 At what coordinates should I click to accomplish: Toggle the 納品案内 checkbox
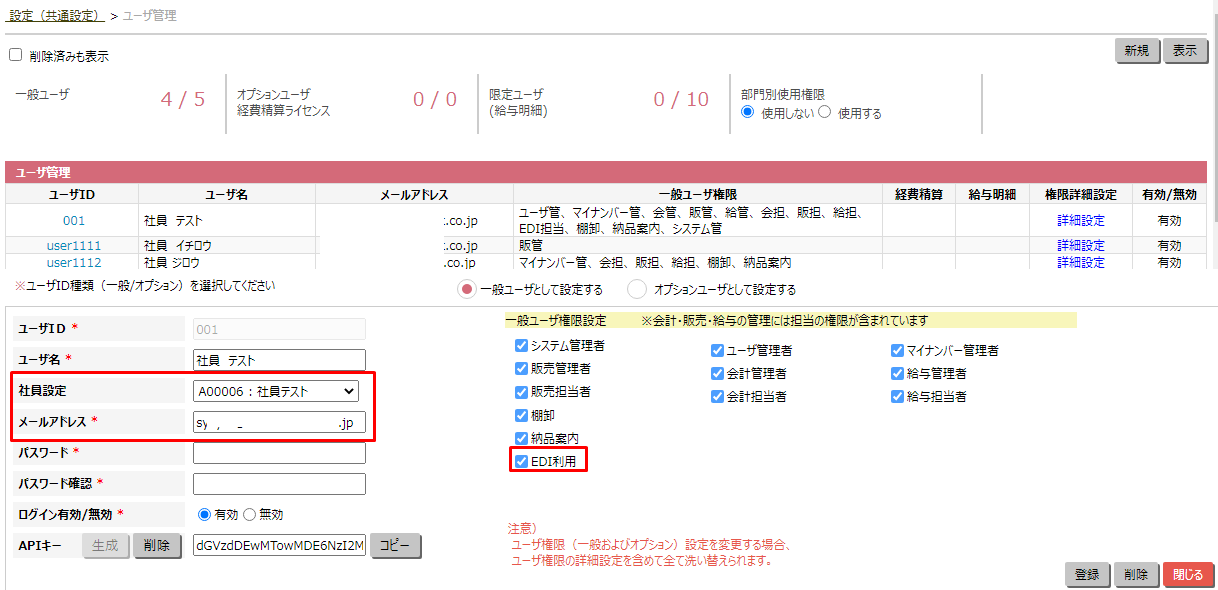(521, 438)
